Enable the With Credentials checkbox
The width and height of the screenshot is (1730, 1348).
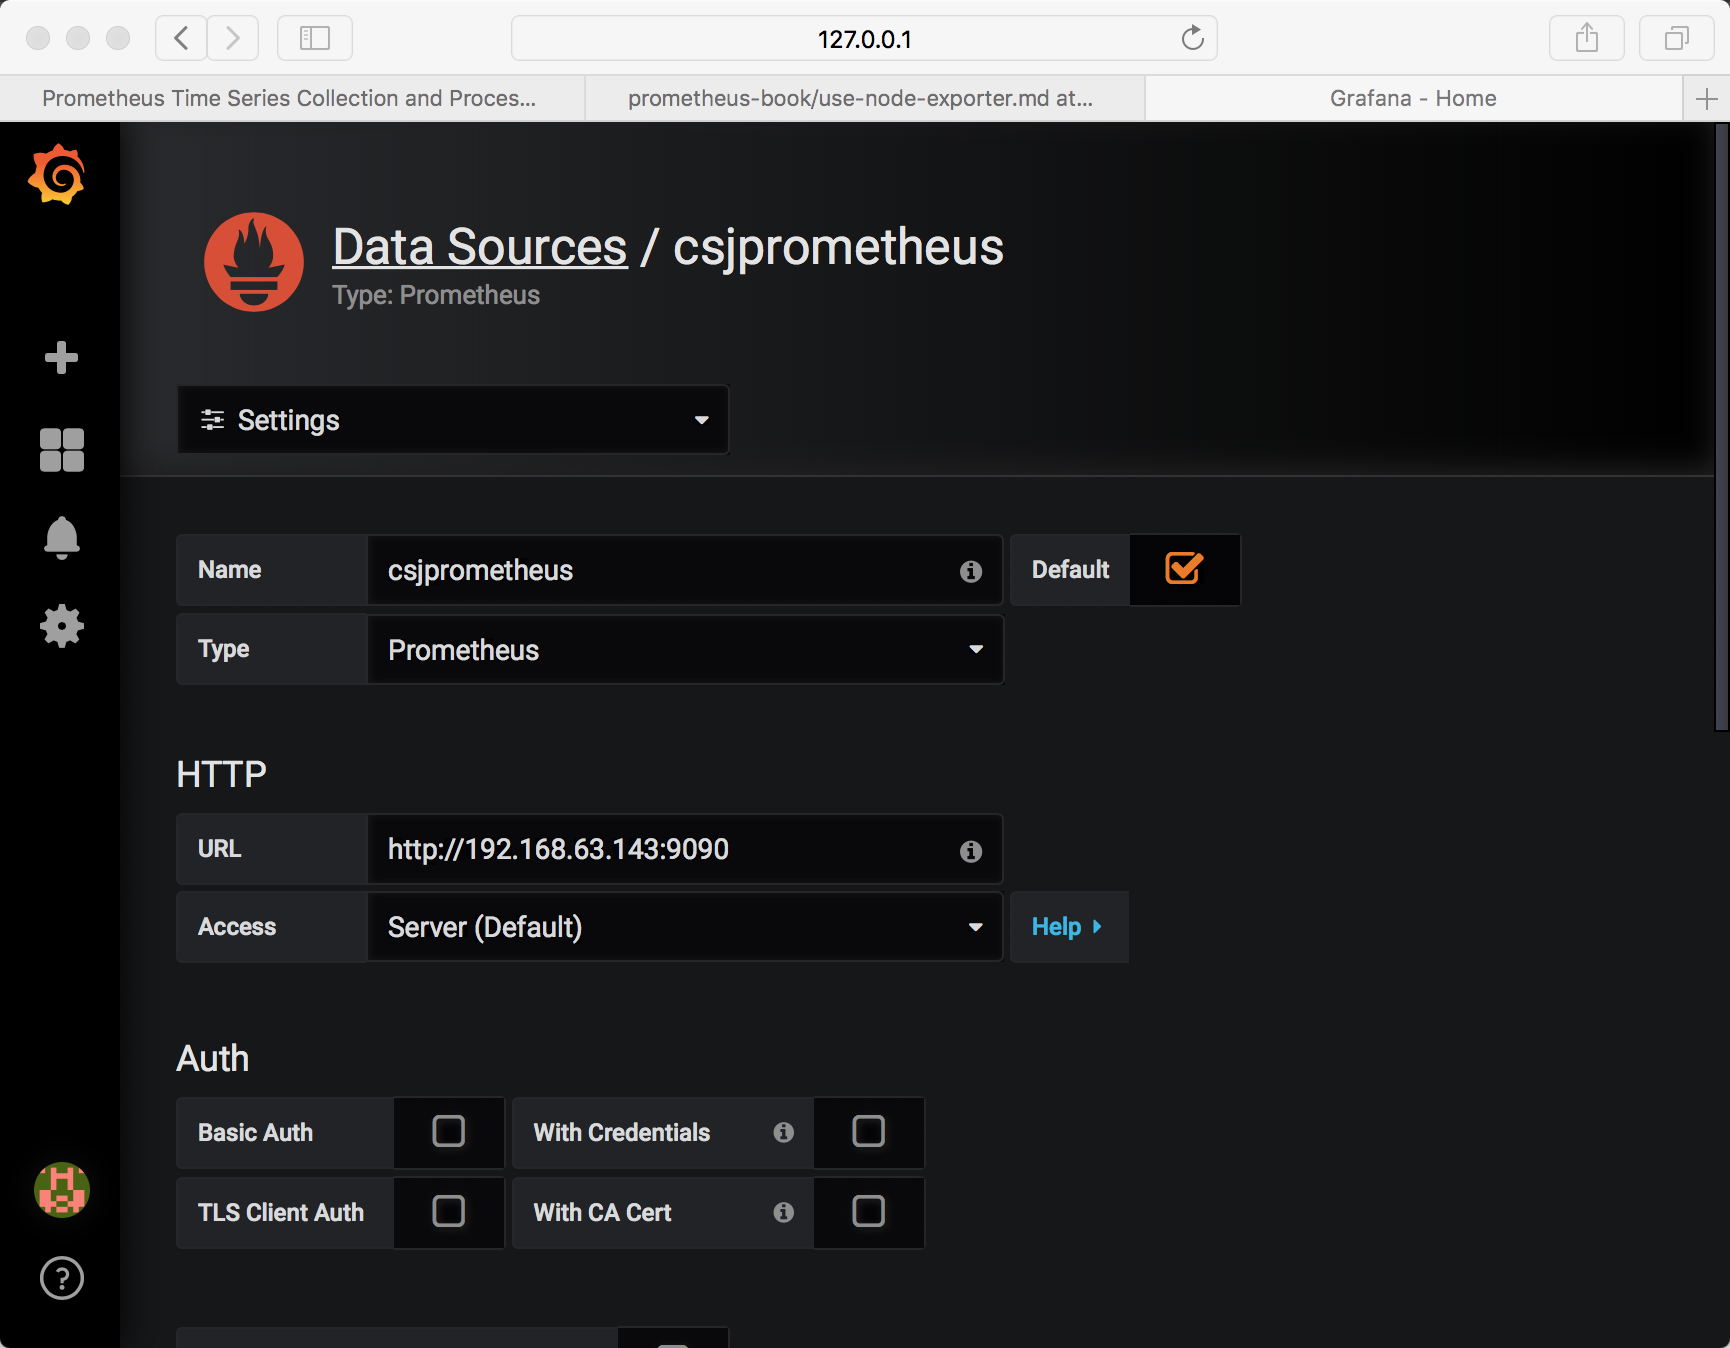coord(868,1131)
